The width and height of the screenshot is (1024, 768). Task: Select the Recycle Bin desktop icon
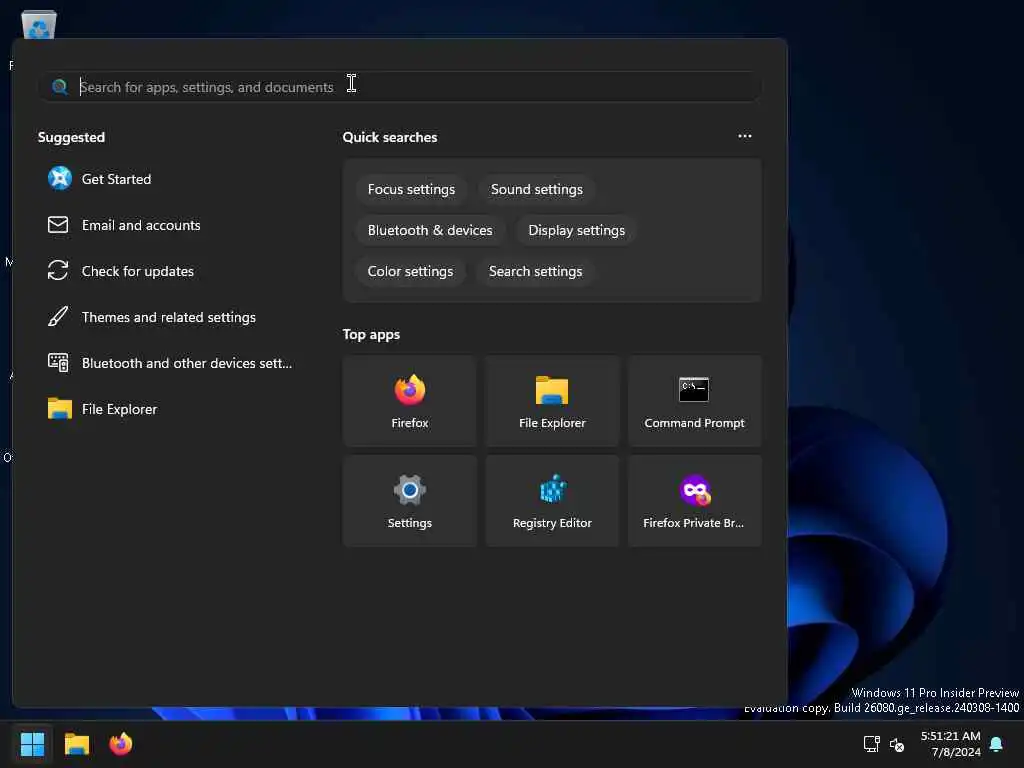(39, 25)
